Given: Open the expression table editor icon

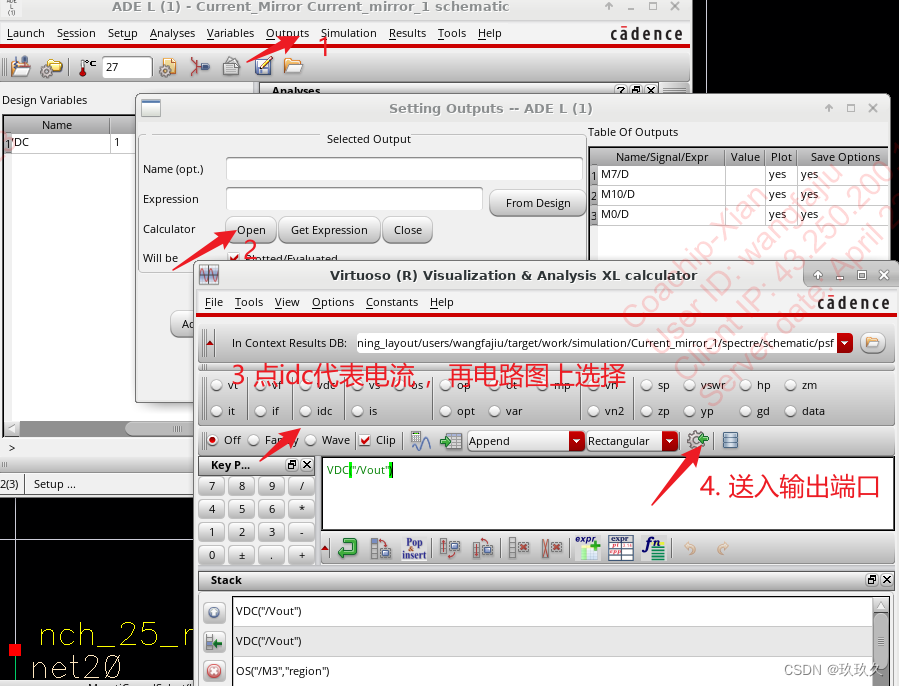Looking at the screenshot, I should pyautogui.click(x=620, y=548).
